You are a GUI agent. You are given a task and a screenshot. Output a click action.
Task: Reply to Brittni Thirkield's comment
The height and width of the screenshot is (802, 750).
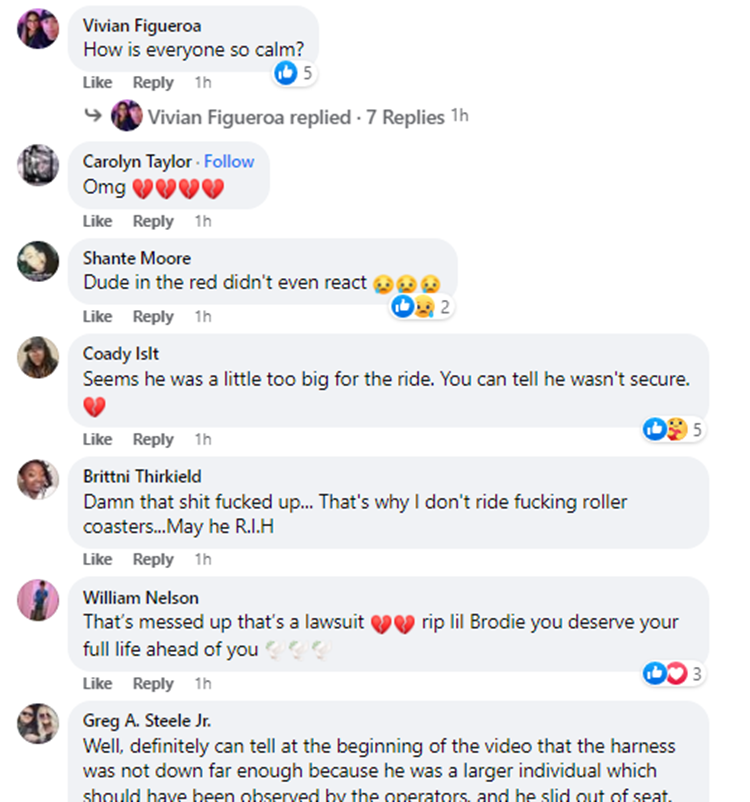pos(153,559)
